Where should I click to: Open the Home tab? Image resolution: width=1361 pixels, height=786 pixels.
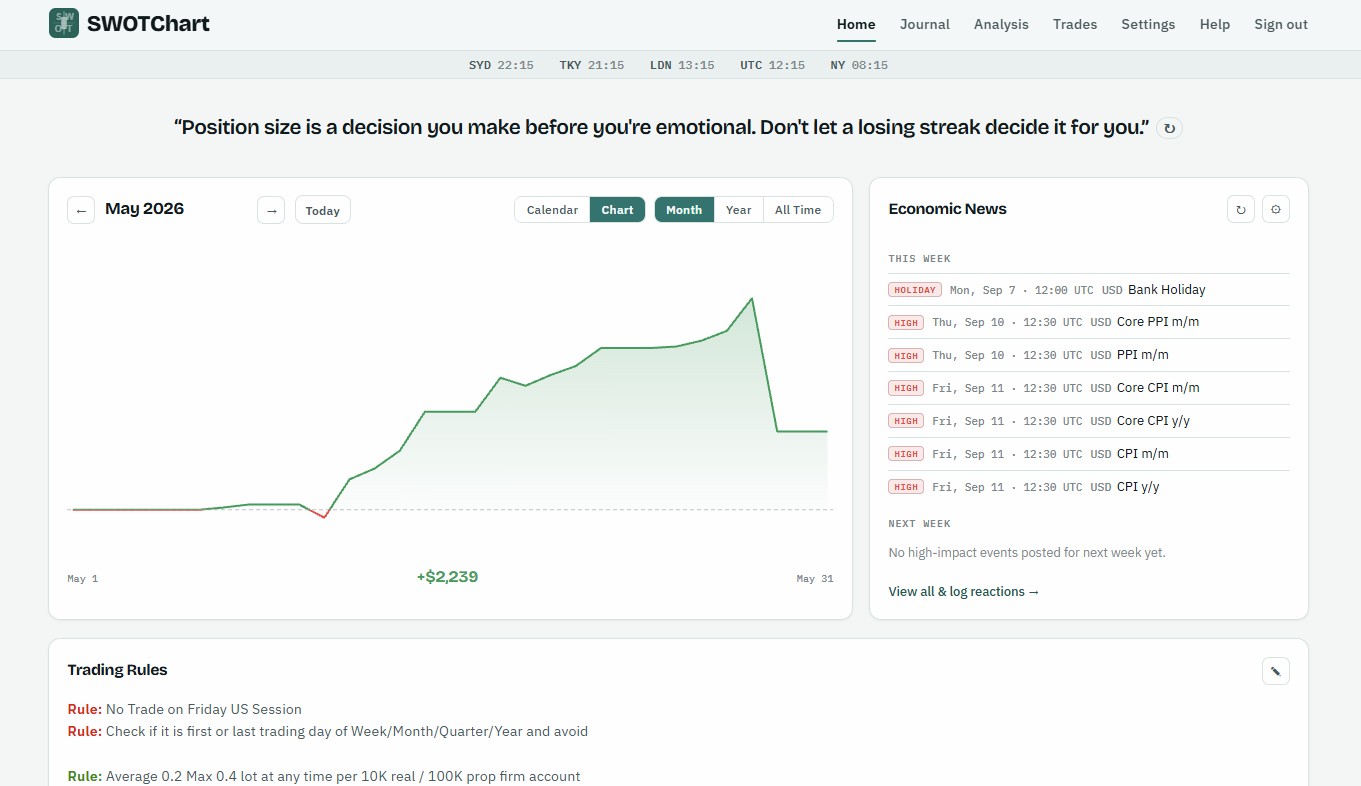coord(856,24)
